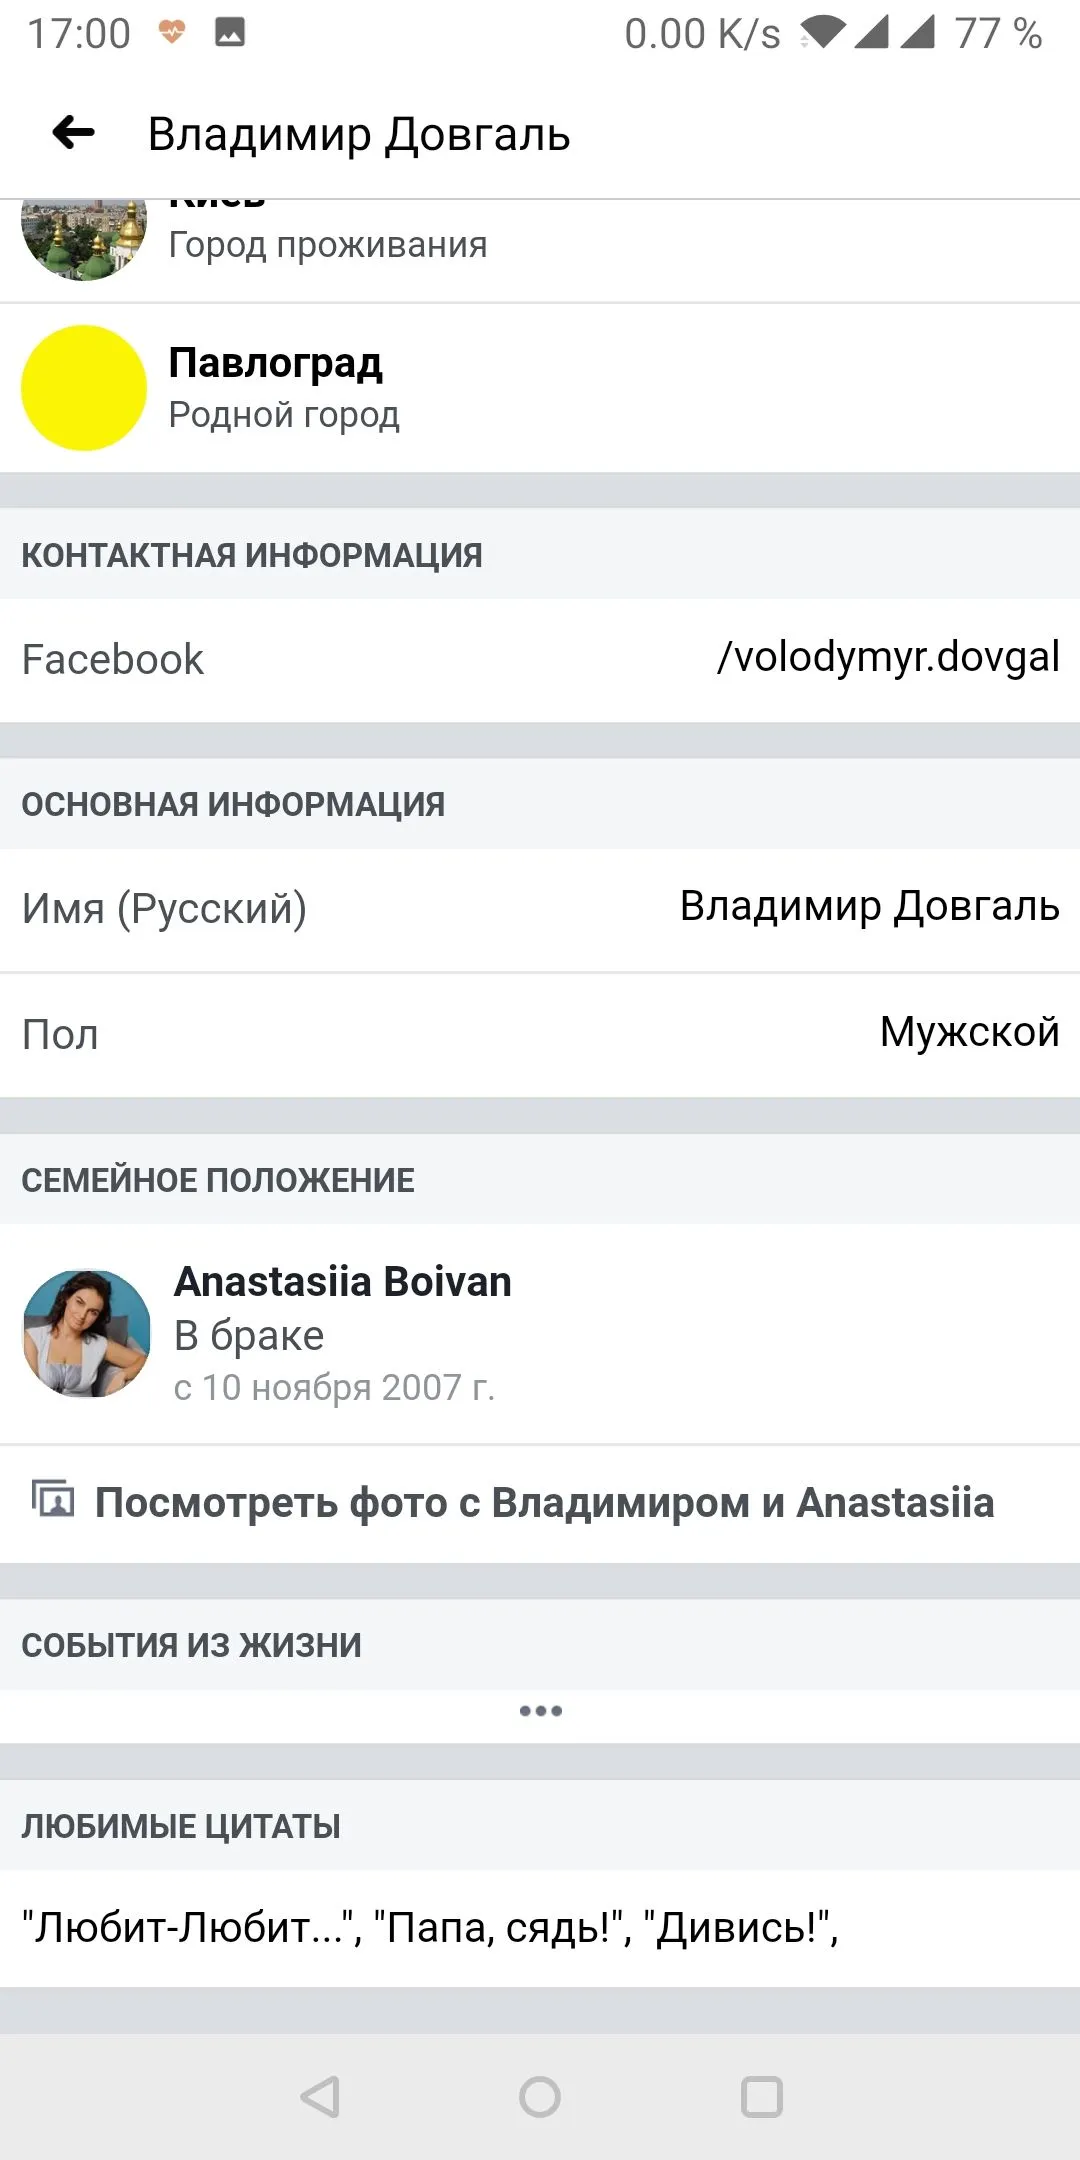Tap the Город проживания label
Image resolution: width=1080 pixels, height=2160 pixels.
tap(327, 245)
